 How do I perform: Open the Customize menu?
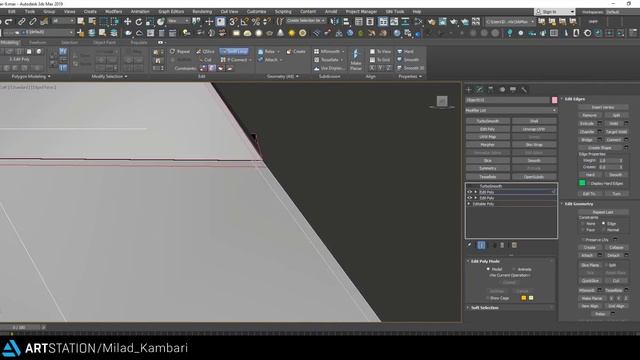[256, 12]
